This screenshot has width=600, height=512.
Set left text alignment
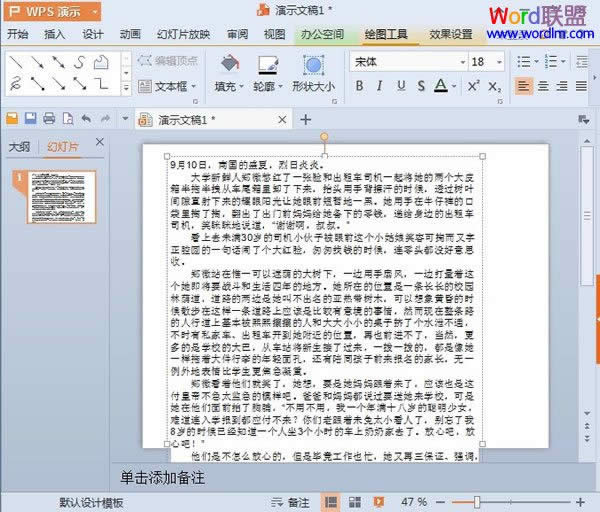(523, 86)
